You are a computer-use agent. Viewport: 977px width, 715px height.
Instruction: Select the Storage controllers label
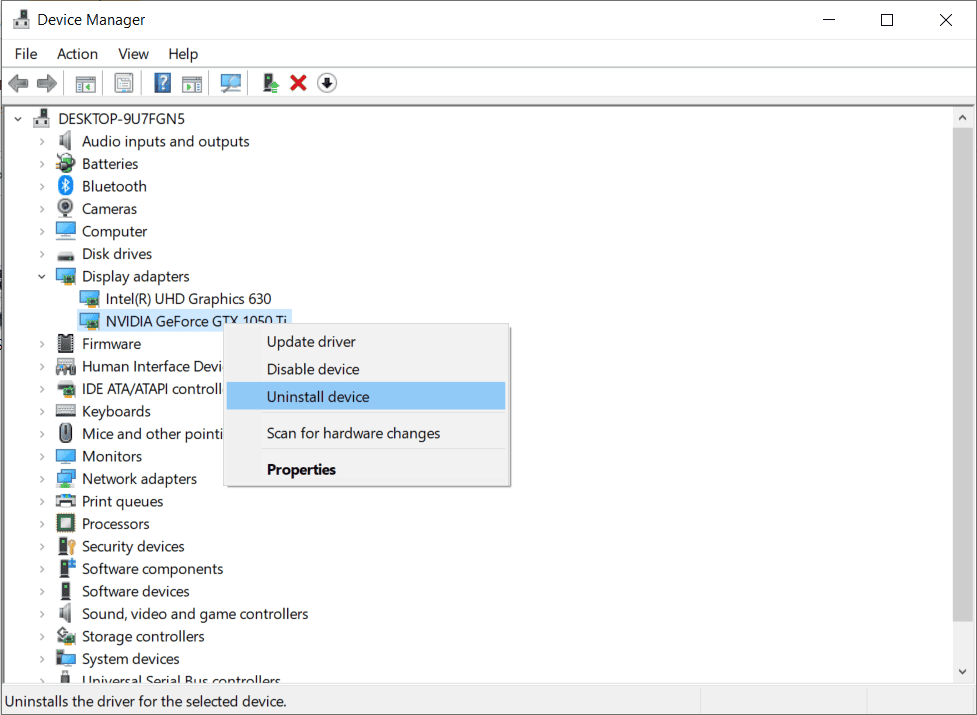click(x=143, y=636)
